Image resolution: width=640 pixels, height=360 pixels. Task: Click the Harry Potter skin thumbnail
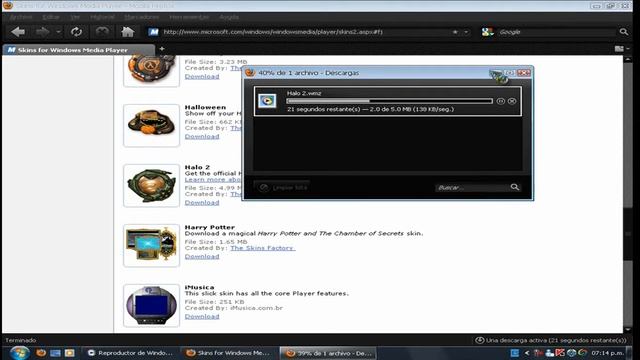point(151,245)
